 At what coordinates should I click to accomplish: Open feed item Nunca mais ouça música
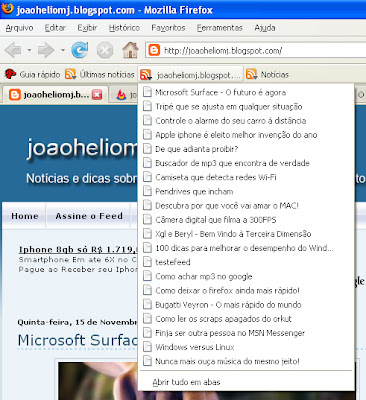pyautogui.click(x=245, y=361)
